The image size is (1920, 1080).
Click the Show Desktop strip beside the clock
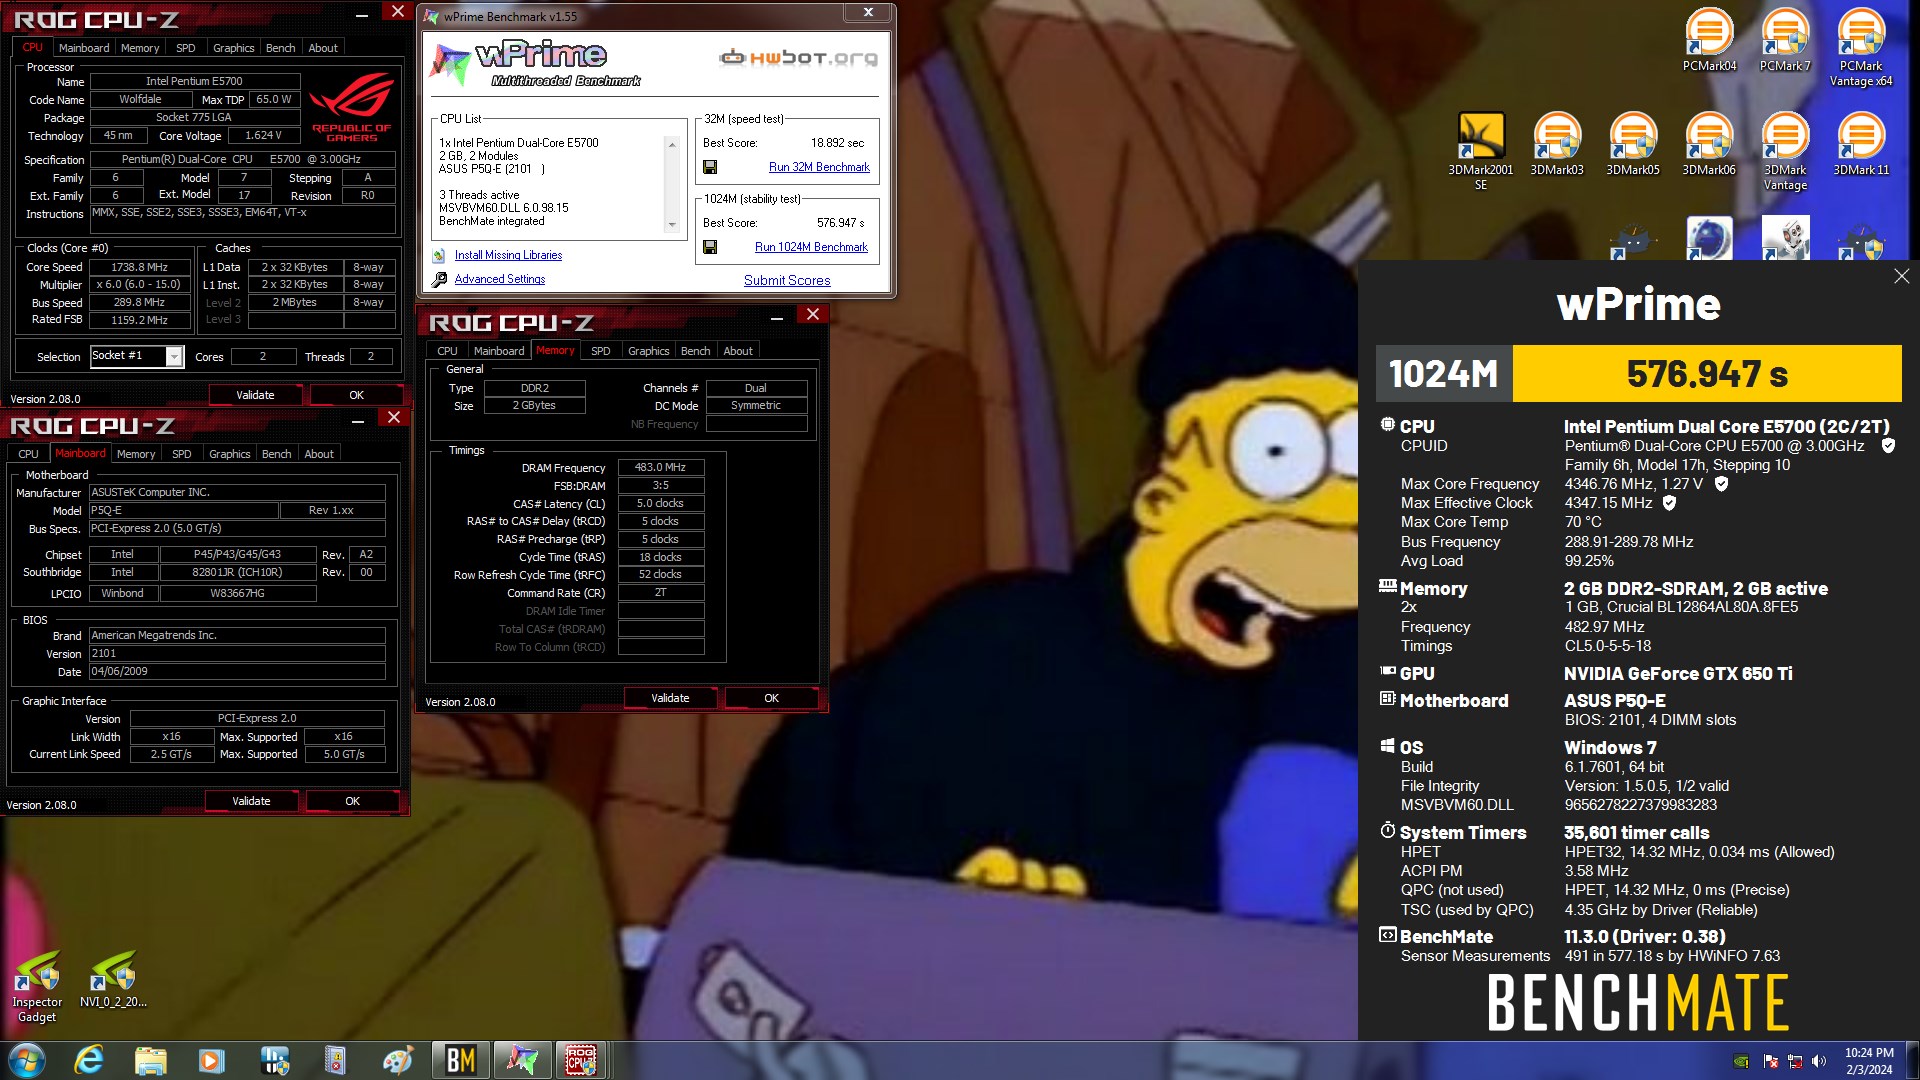coord(1912,1060)
